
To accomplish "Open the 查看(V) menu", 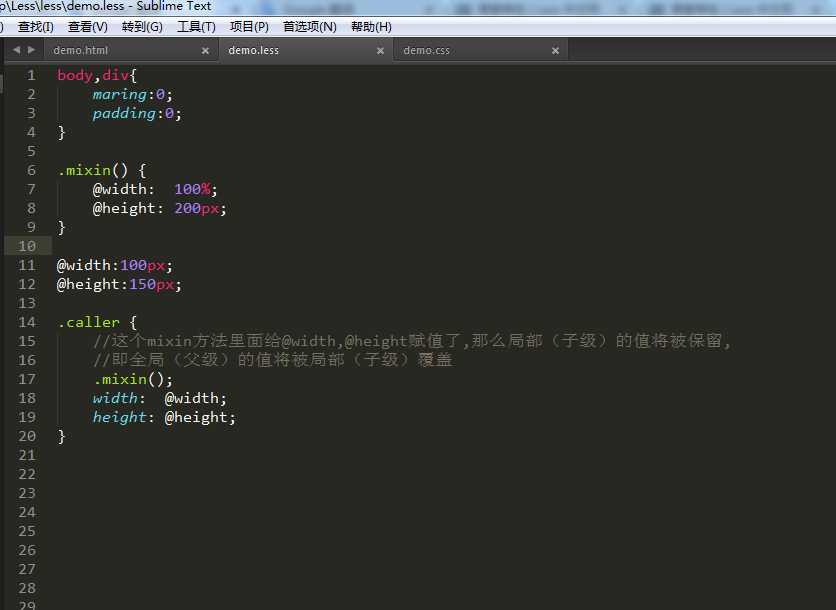I will tap(87, 27).
